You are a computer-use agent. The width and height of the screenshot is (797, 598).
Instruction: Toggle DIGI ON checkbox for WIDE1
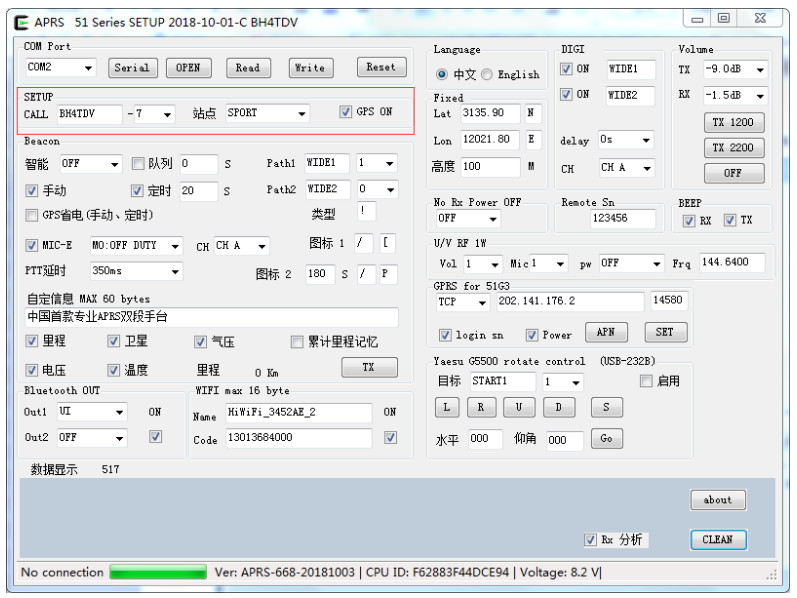tap(566, 69)
